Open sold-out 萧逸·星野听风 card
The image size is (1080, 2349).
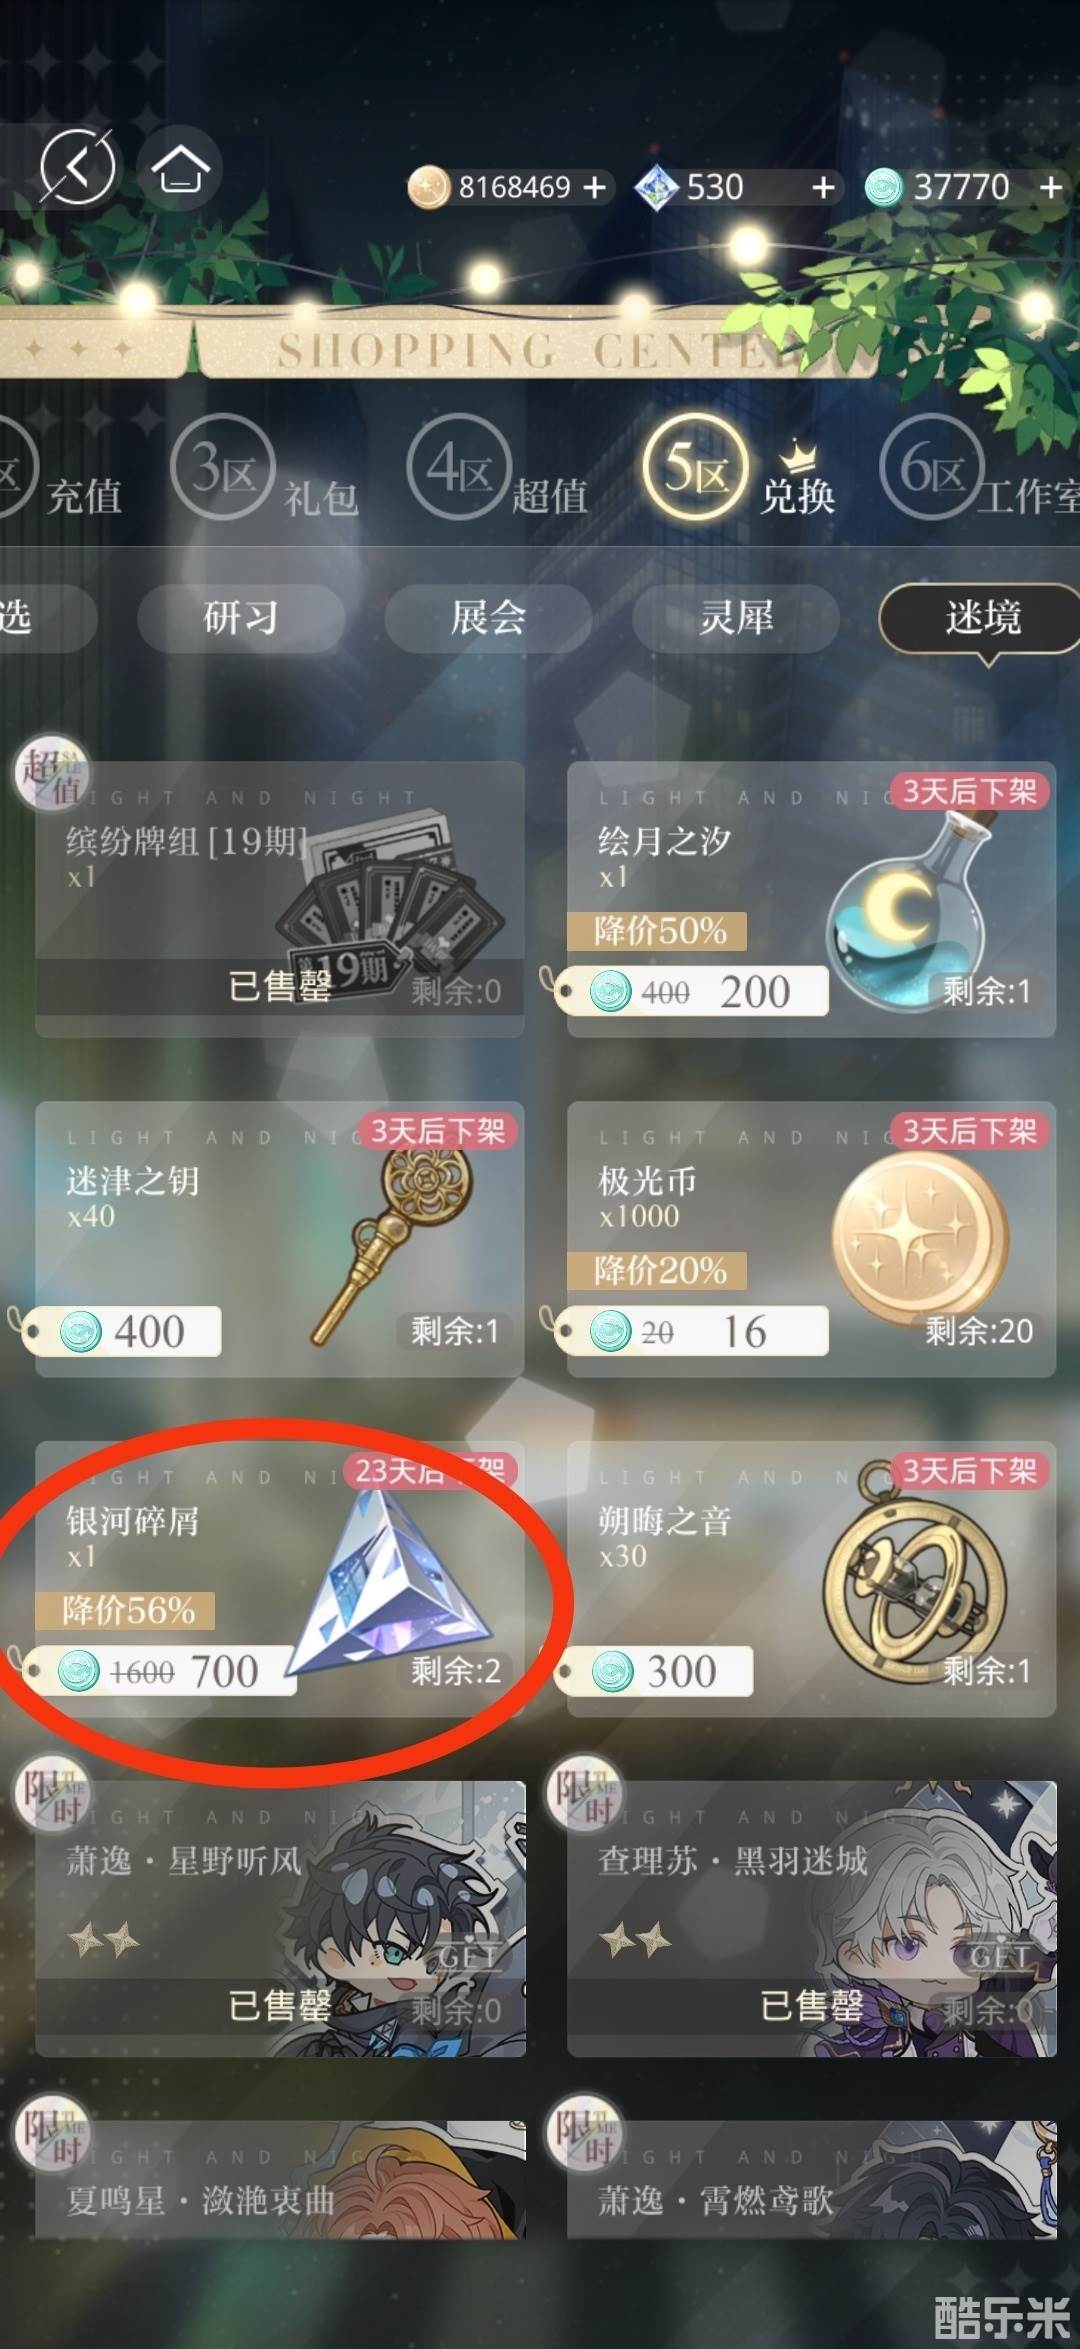280,1918
